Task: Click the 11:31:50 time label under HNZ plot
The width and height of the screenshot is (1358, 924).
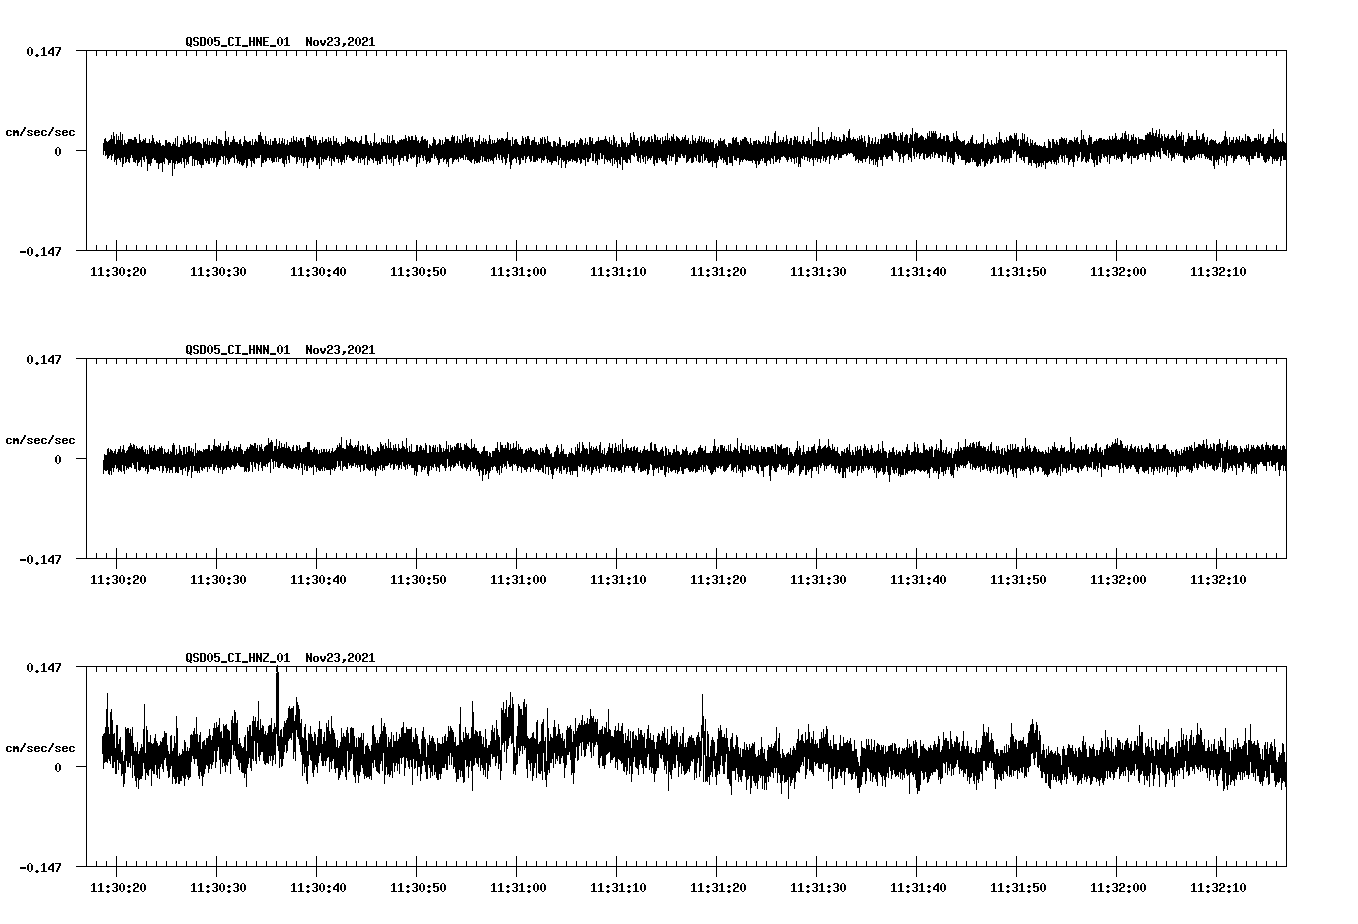Action: [x=1018, y=888]
